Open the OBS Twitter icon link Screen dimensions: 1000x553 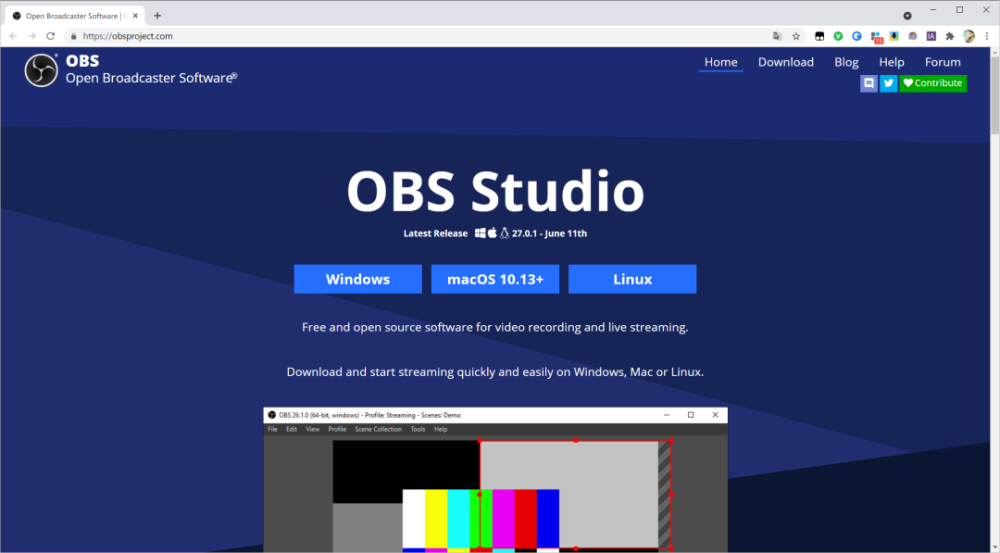tap(888, 83)
